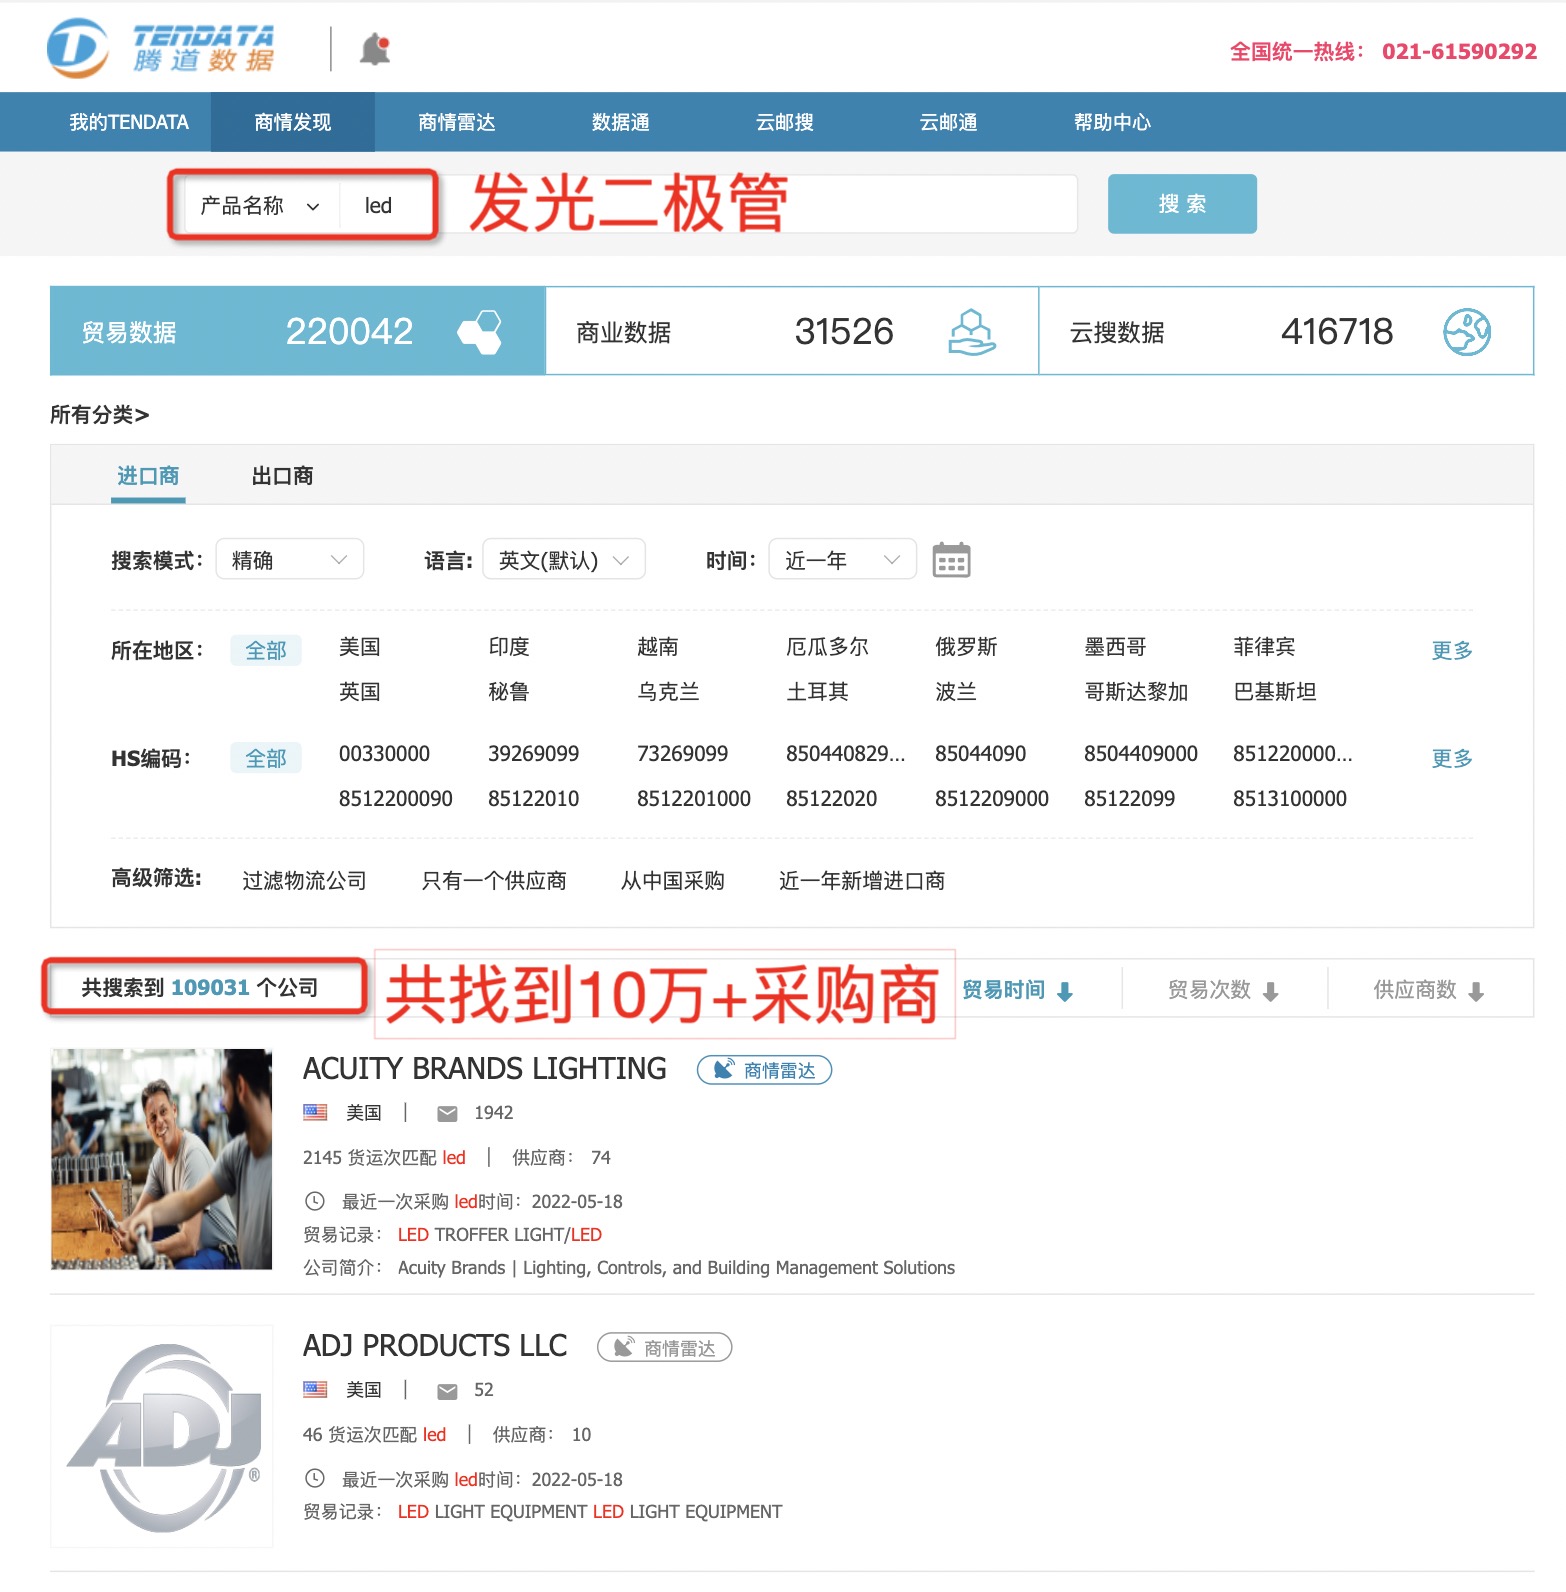Open 商情雷达 badge for Acuity Brands
Viewport: 1566px width, 1592px height.
coord(764,1070)
